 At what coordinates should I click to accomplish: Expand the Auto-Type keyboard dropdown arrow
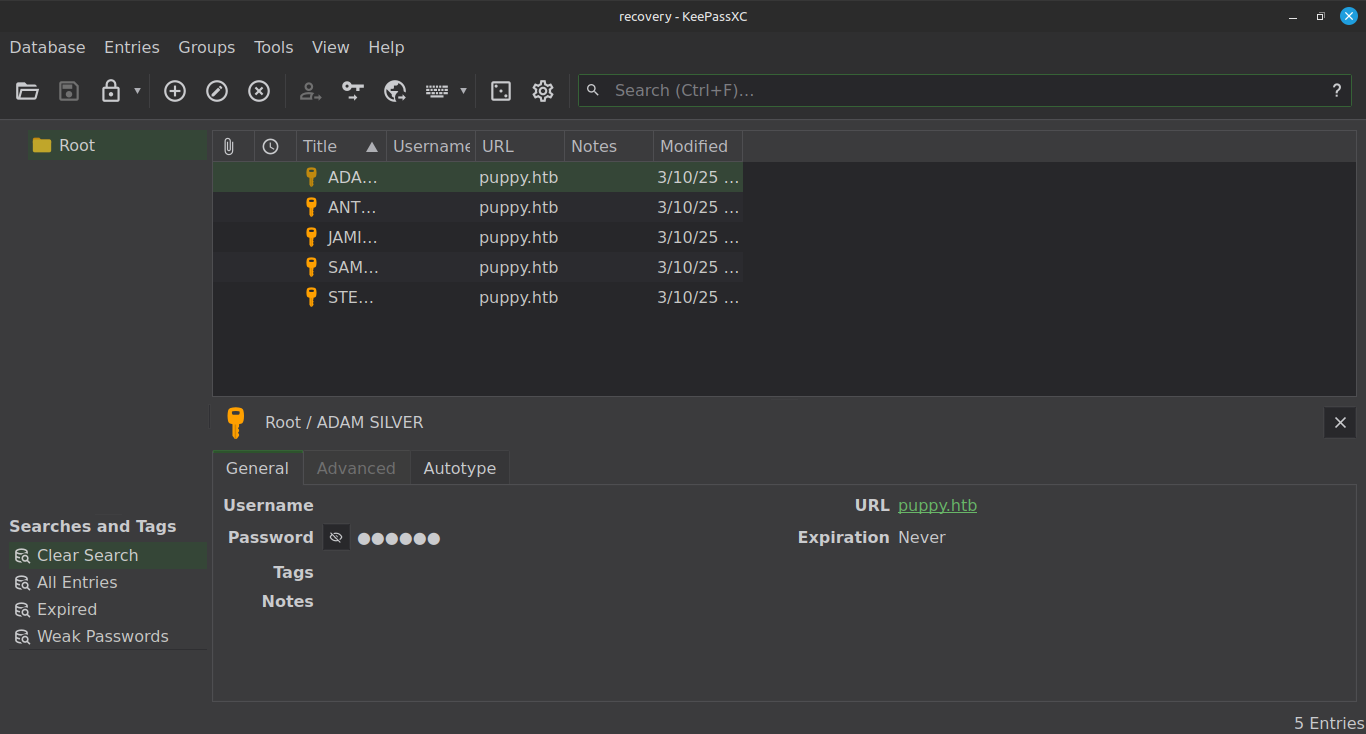point(463,91)
